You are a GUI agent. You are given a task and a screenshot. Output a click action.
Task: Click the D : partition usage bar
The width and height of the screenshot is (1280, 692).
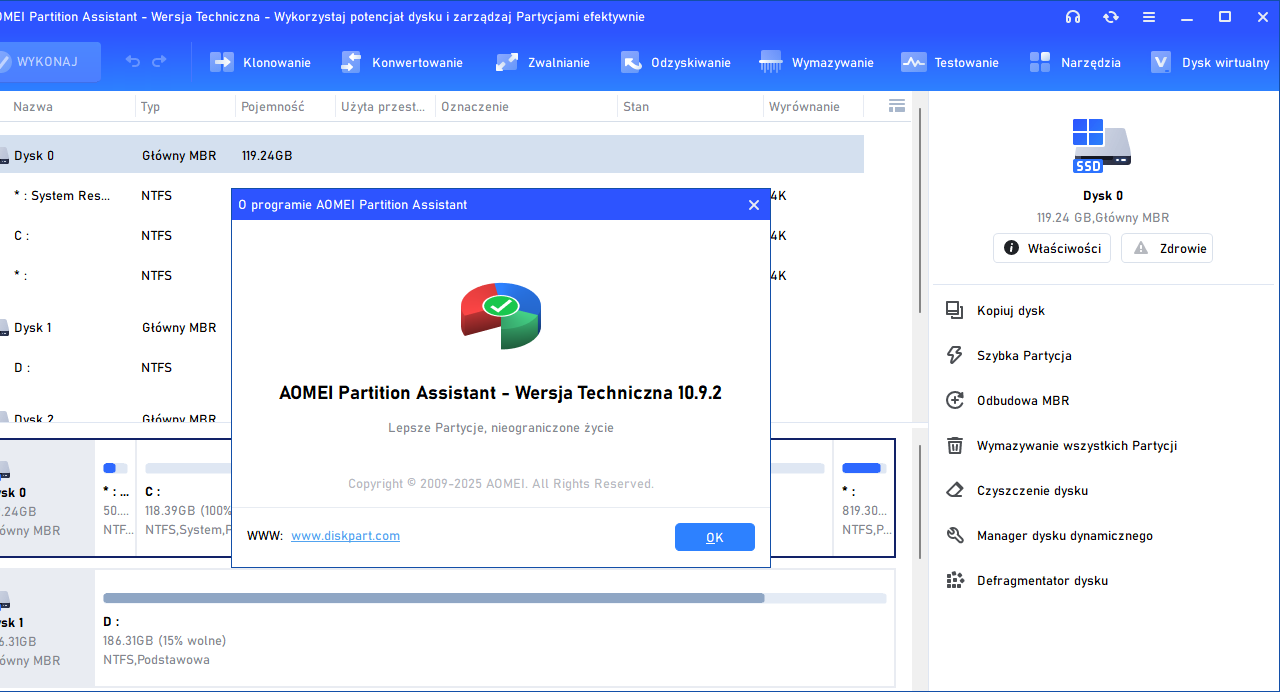click(494, 598)
